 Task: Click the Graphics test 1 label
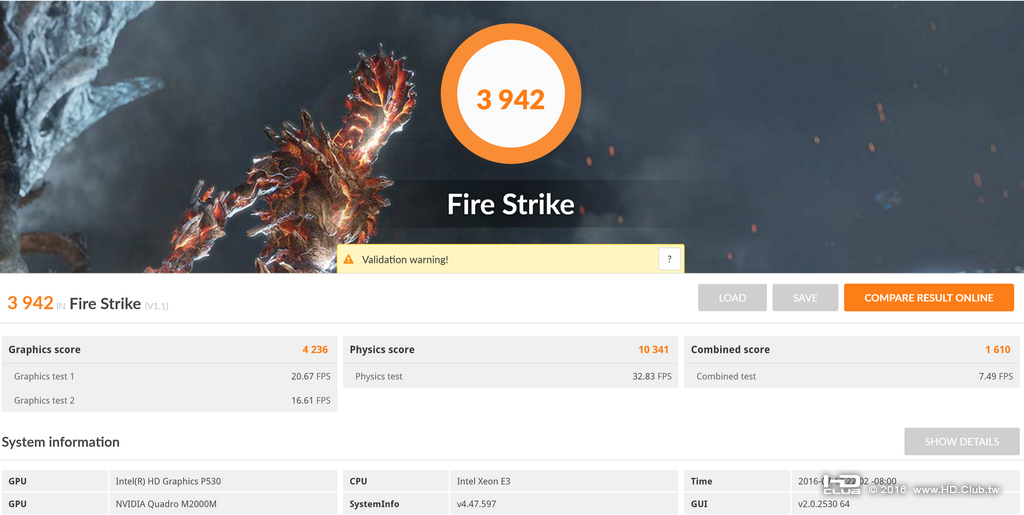pos(44,377)
